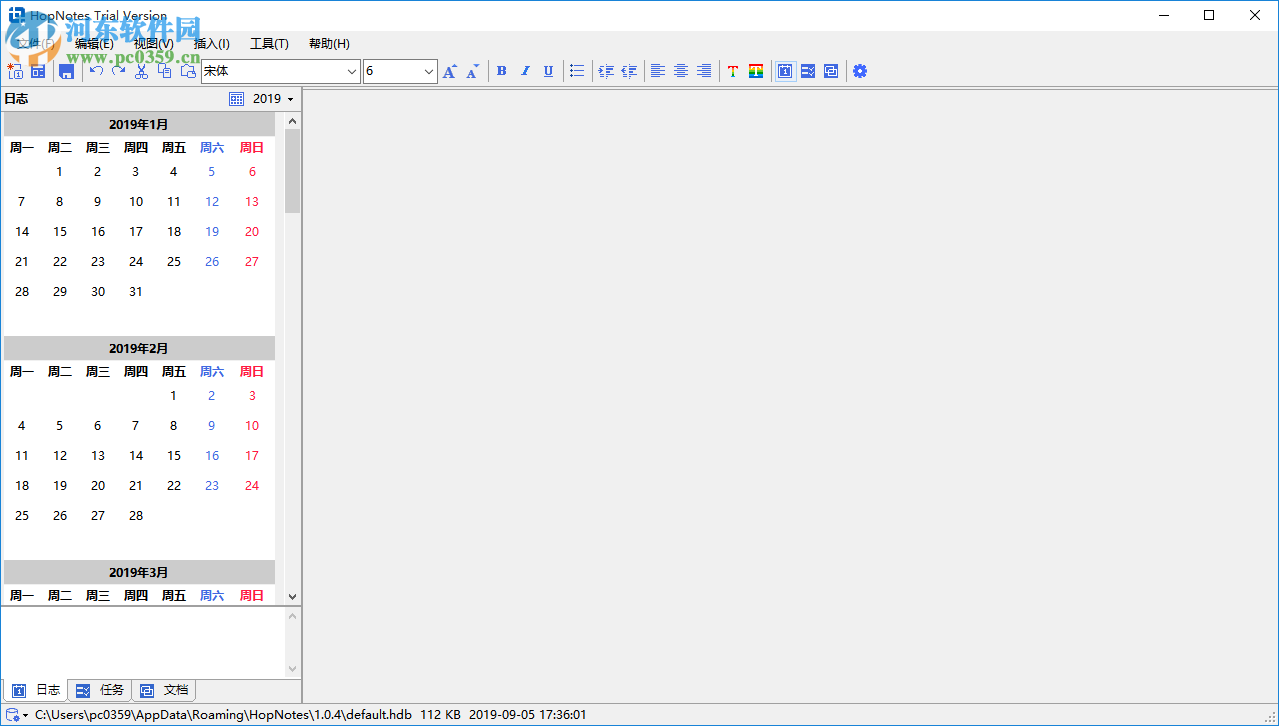Pick the rainbow text highlight color icon
The image size is (1279, 726).
coord(756,71)
